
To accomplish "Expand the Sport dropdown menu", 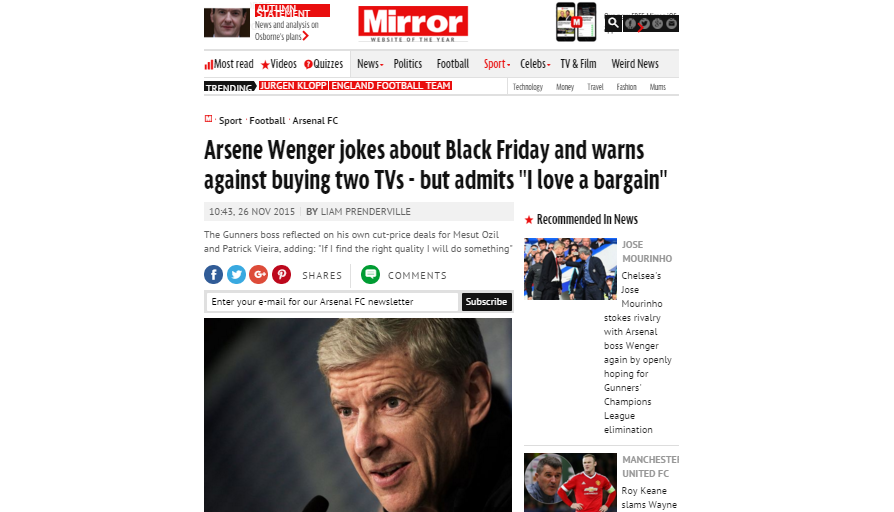I will (x=497, y=64).
